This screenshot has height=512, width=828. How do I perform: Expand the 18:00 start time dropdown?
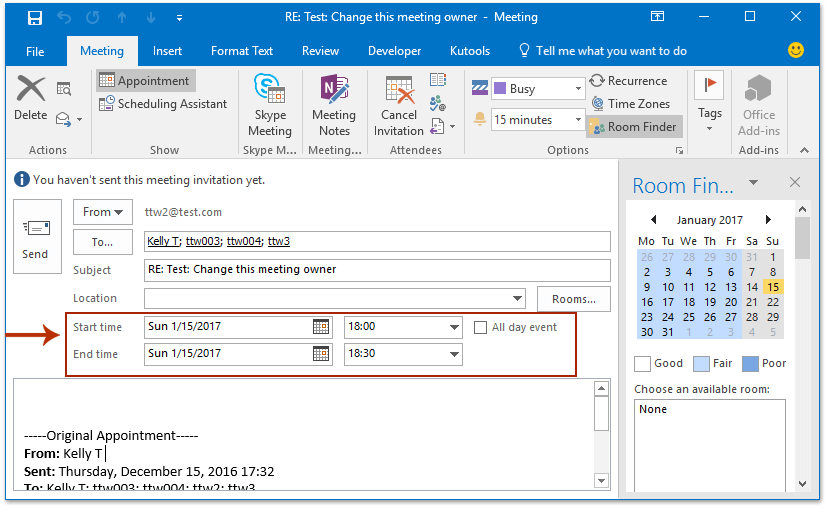click(x=455, y=327)
